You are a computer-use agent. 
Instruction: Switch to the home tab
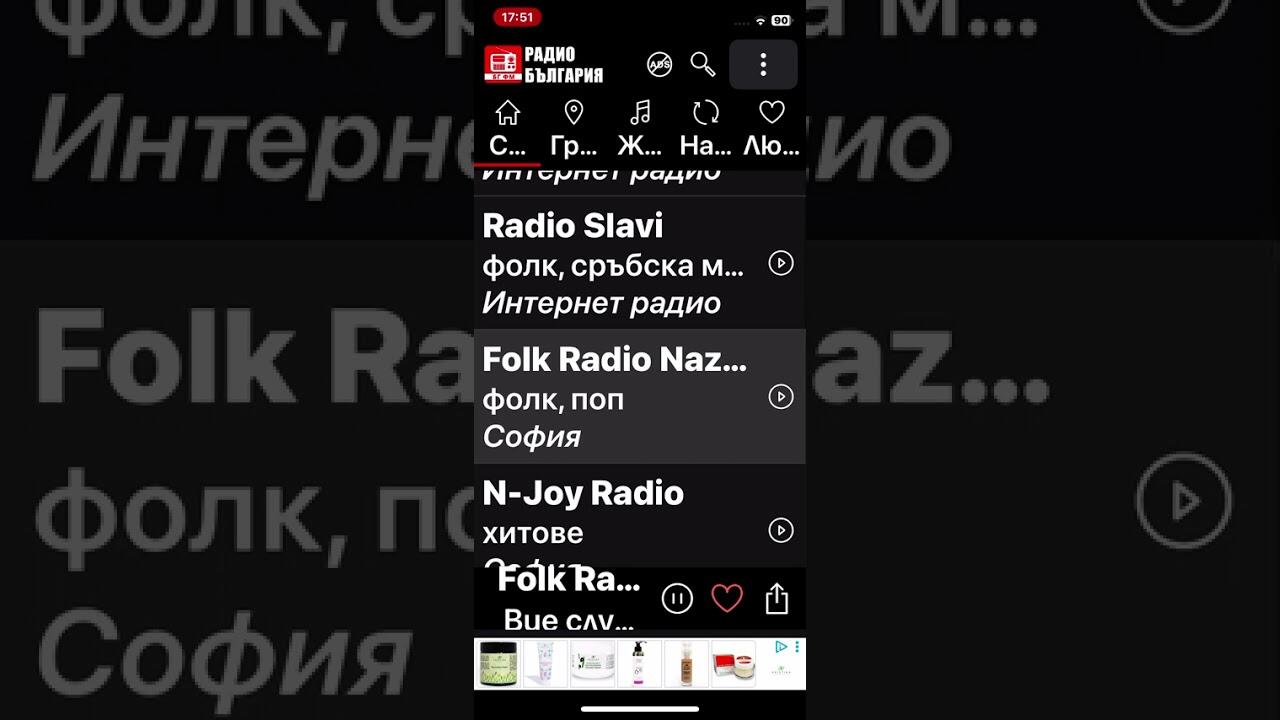pyautogui.click(x=508, y=129)
